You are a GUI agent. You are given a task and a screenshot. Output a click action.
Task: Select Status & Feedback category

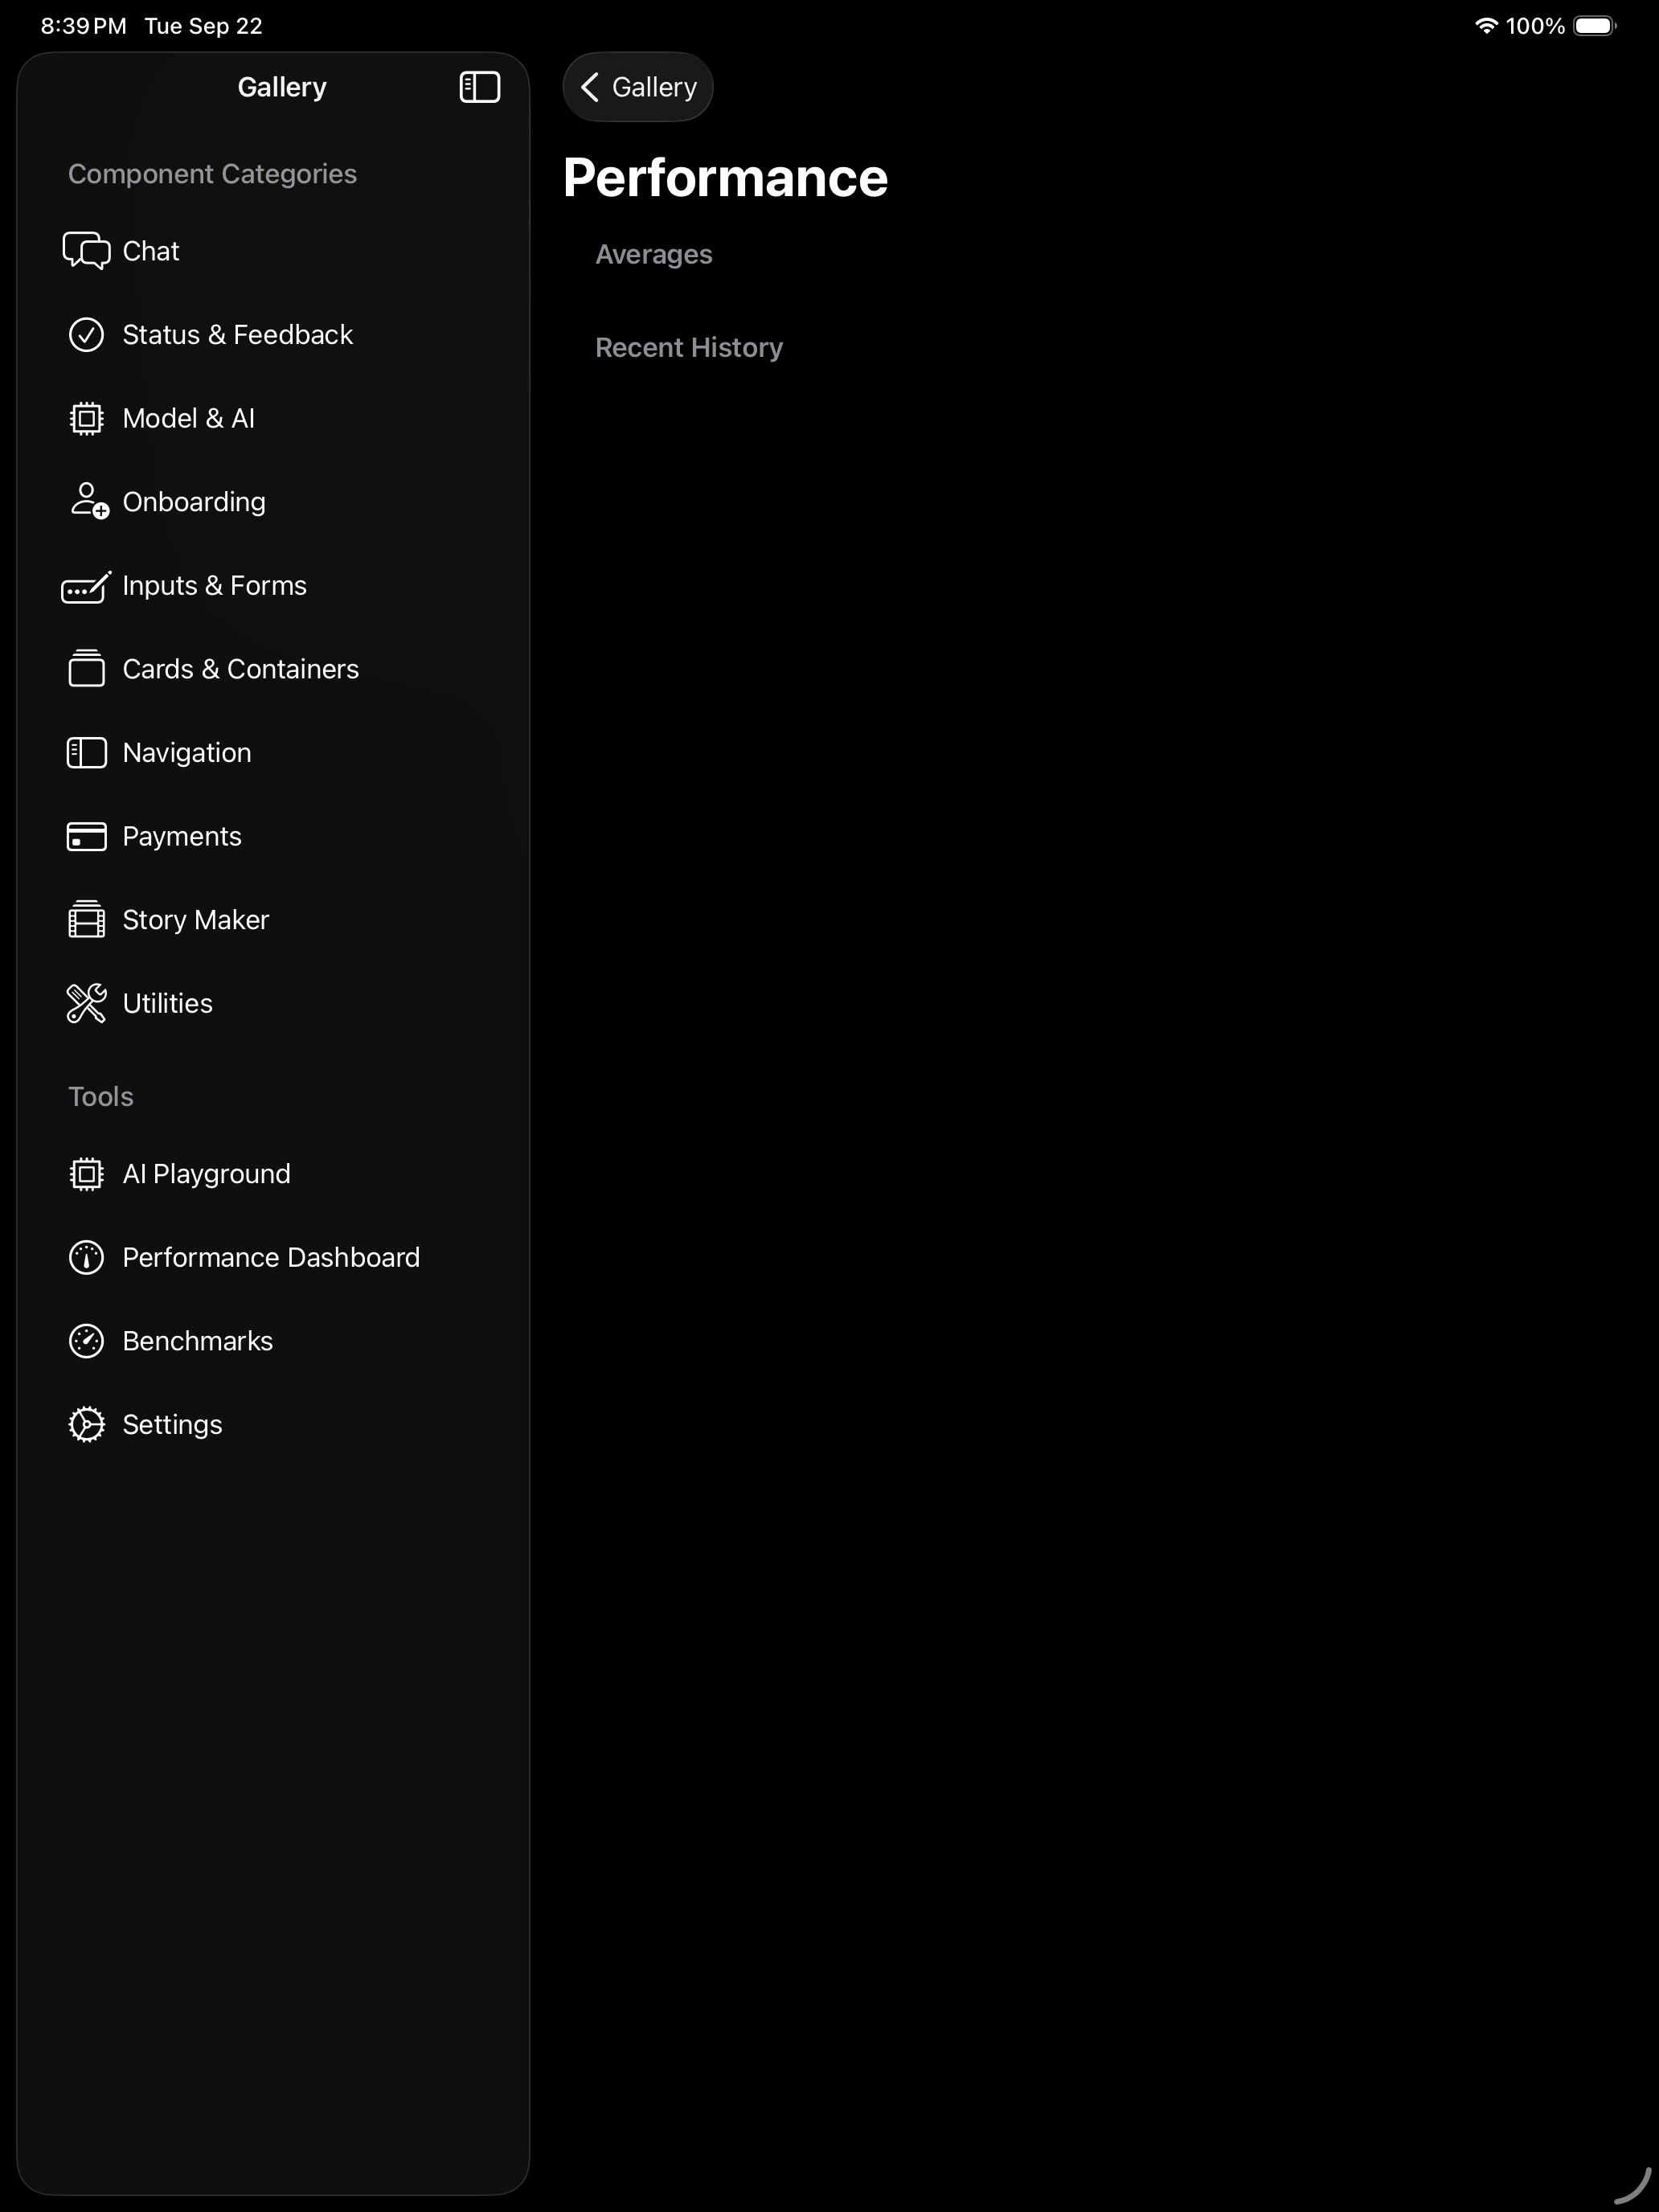(237, 335)
